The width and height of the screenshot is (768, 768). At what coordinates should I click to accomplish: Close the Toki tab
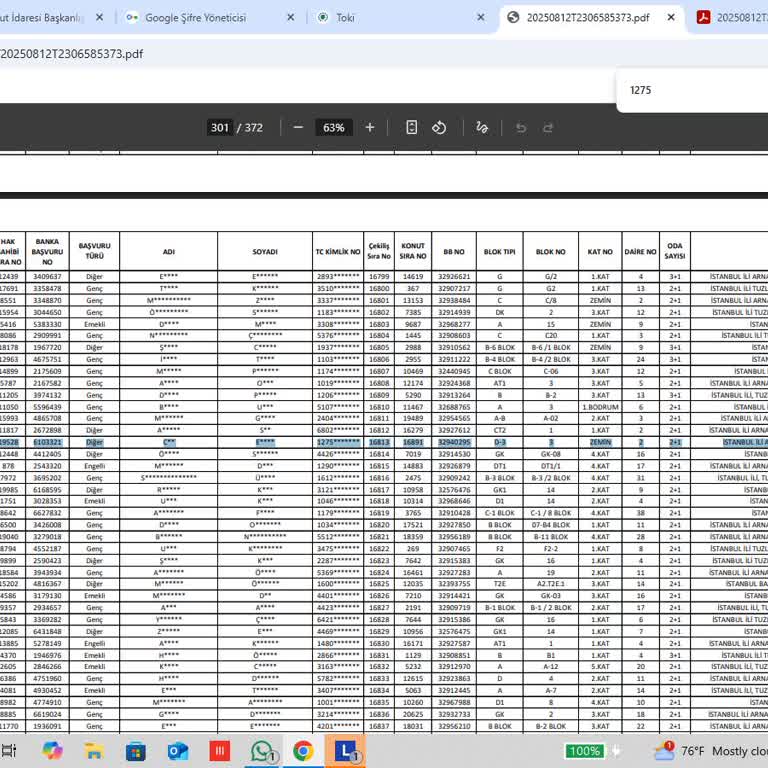480,17
